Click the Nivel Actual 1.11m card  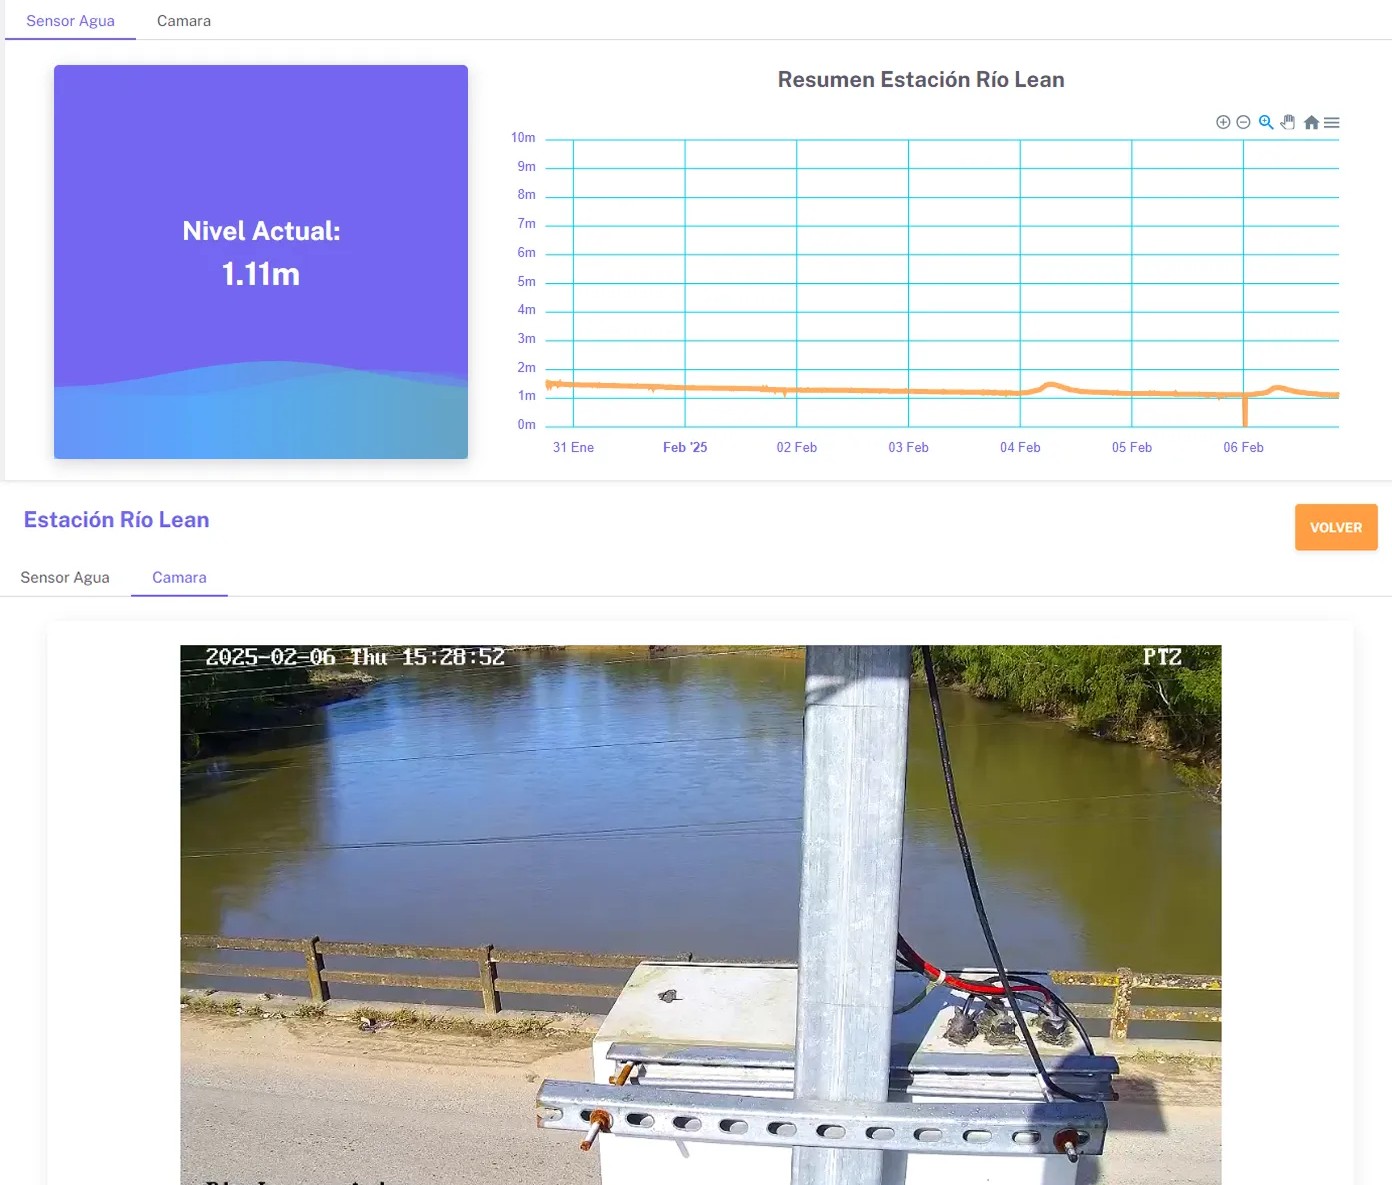261,262
